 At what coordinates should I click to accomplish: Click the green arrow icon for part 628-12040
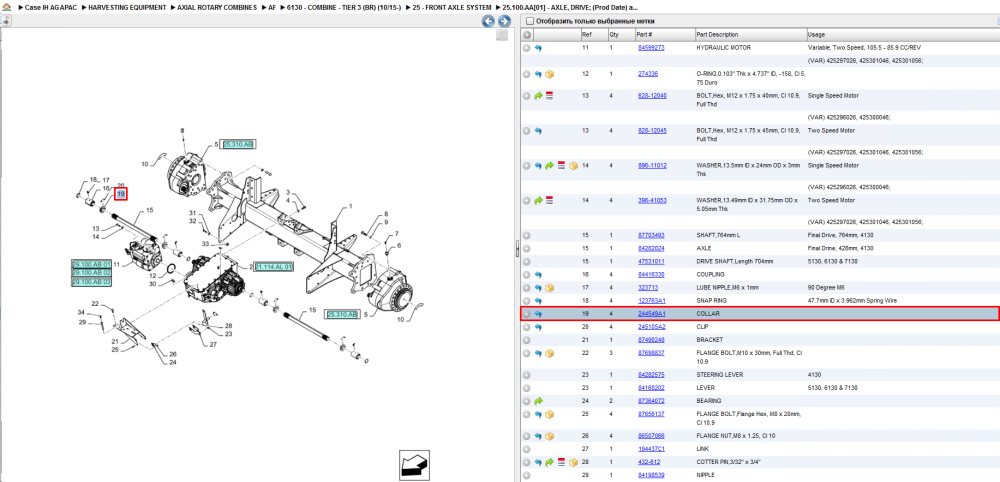click(538, 96)
